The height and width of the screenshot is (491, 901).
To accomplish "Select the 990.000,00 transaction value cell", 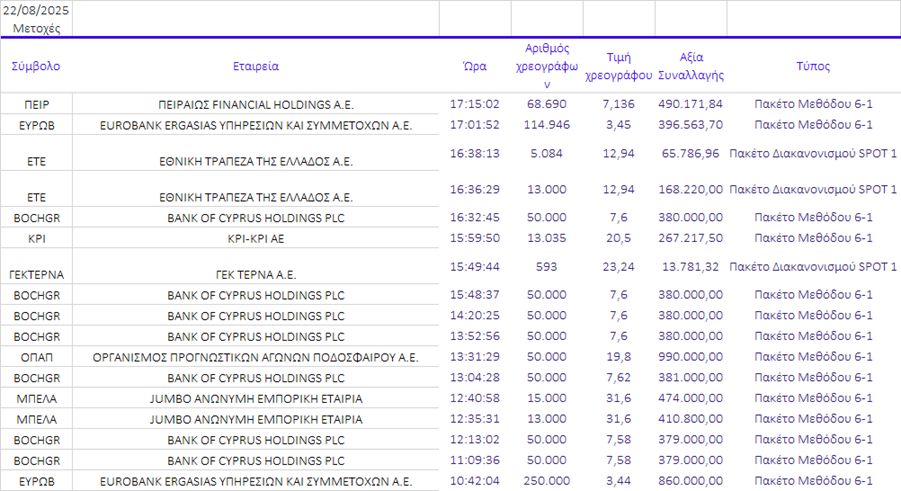I will 690,356.
